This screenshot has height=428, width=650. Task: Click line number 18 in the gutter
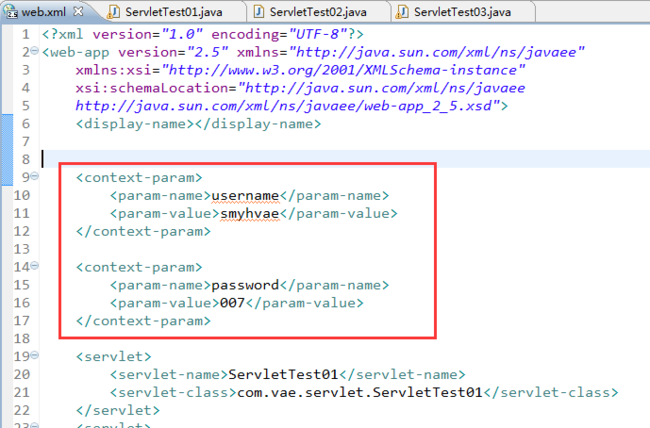click(22, 339)
